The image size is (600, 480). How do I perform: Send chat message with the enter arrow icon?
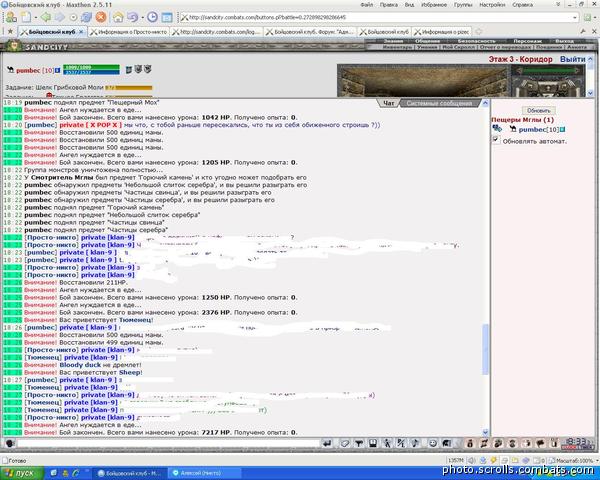(x=327, y=443)
